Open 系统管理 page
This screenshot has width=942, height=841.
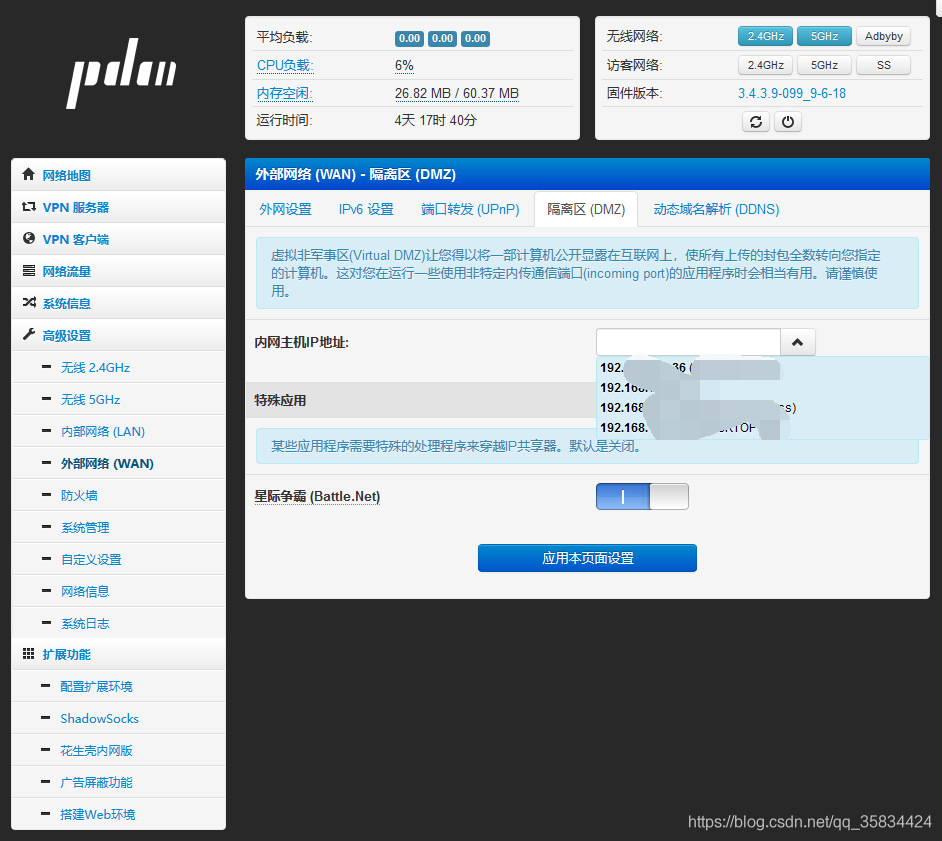(x=118, y=527)
